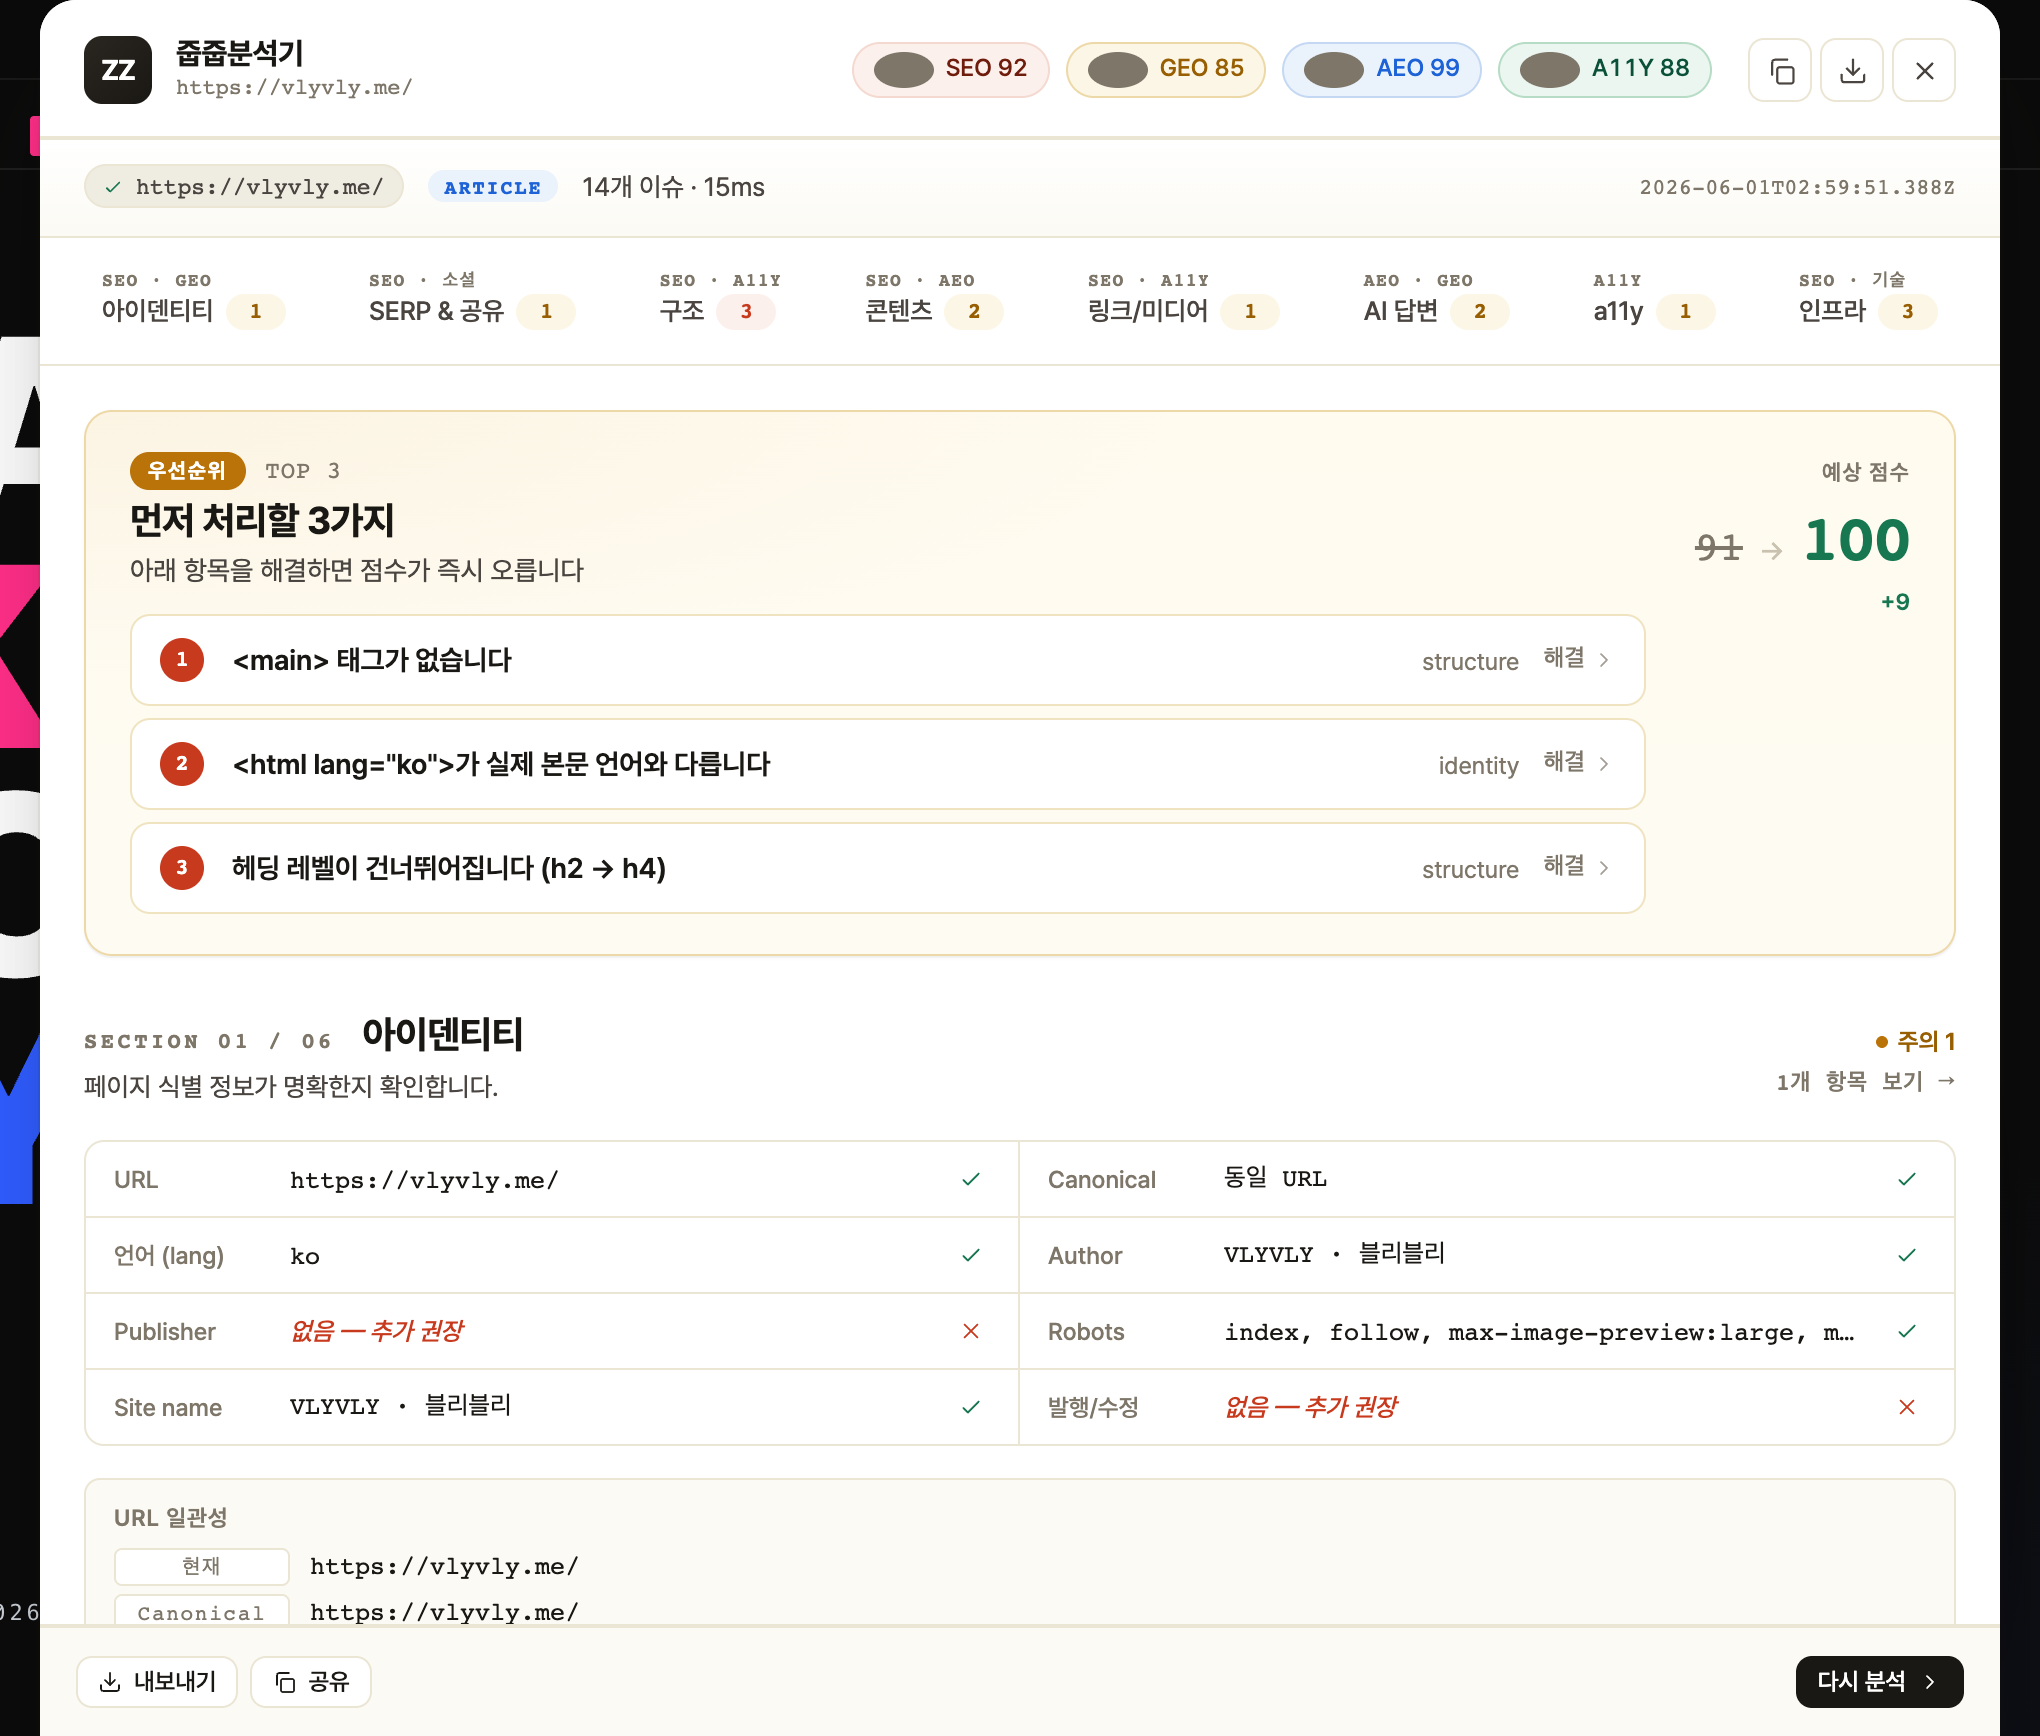Screen dimensions: 2040x1736
Task: Expand the <main> 태그가 없습니다 issue
Action: tap(887, 660)
